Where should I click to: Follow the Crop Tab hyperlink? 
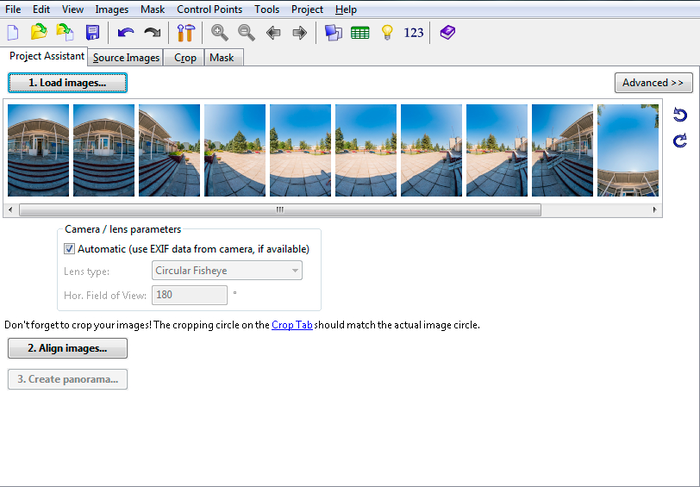coord(292,325)
